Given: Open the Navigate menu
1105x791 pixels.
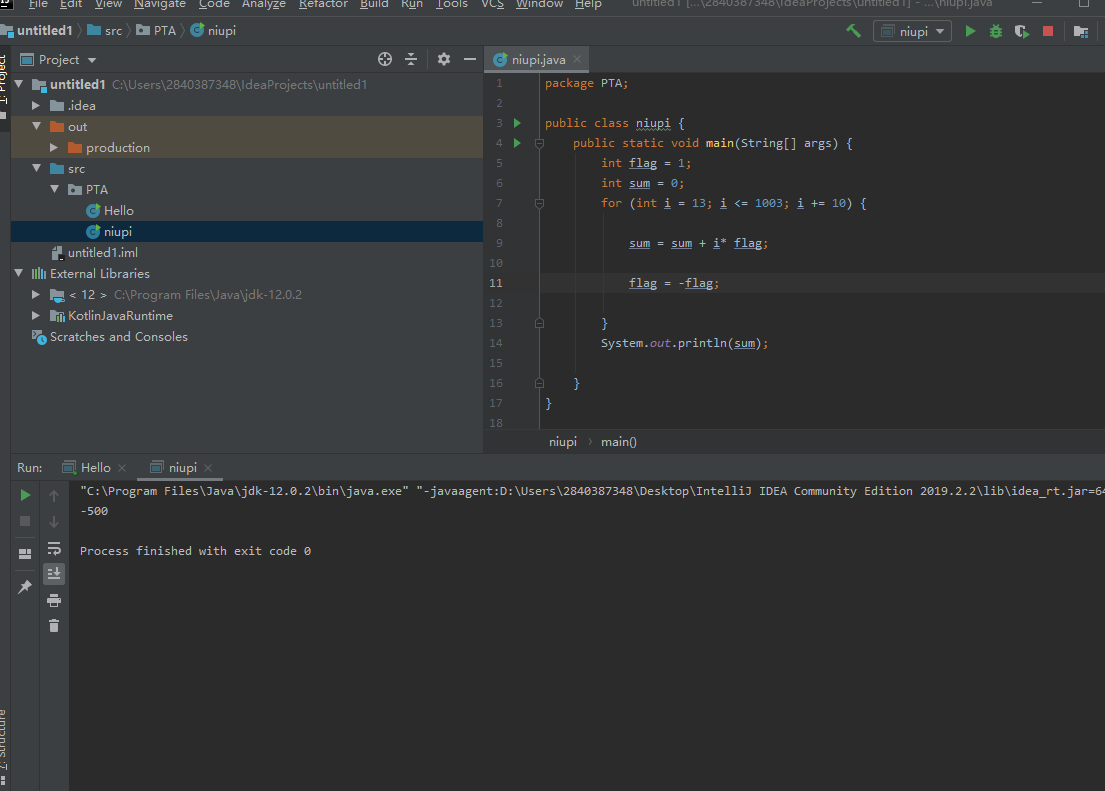Looking at the screenshot, I should click(160, 5).
